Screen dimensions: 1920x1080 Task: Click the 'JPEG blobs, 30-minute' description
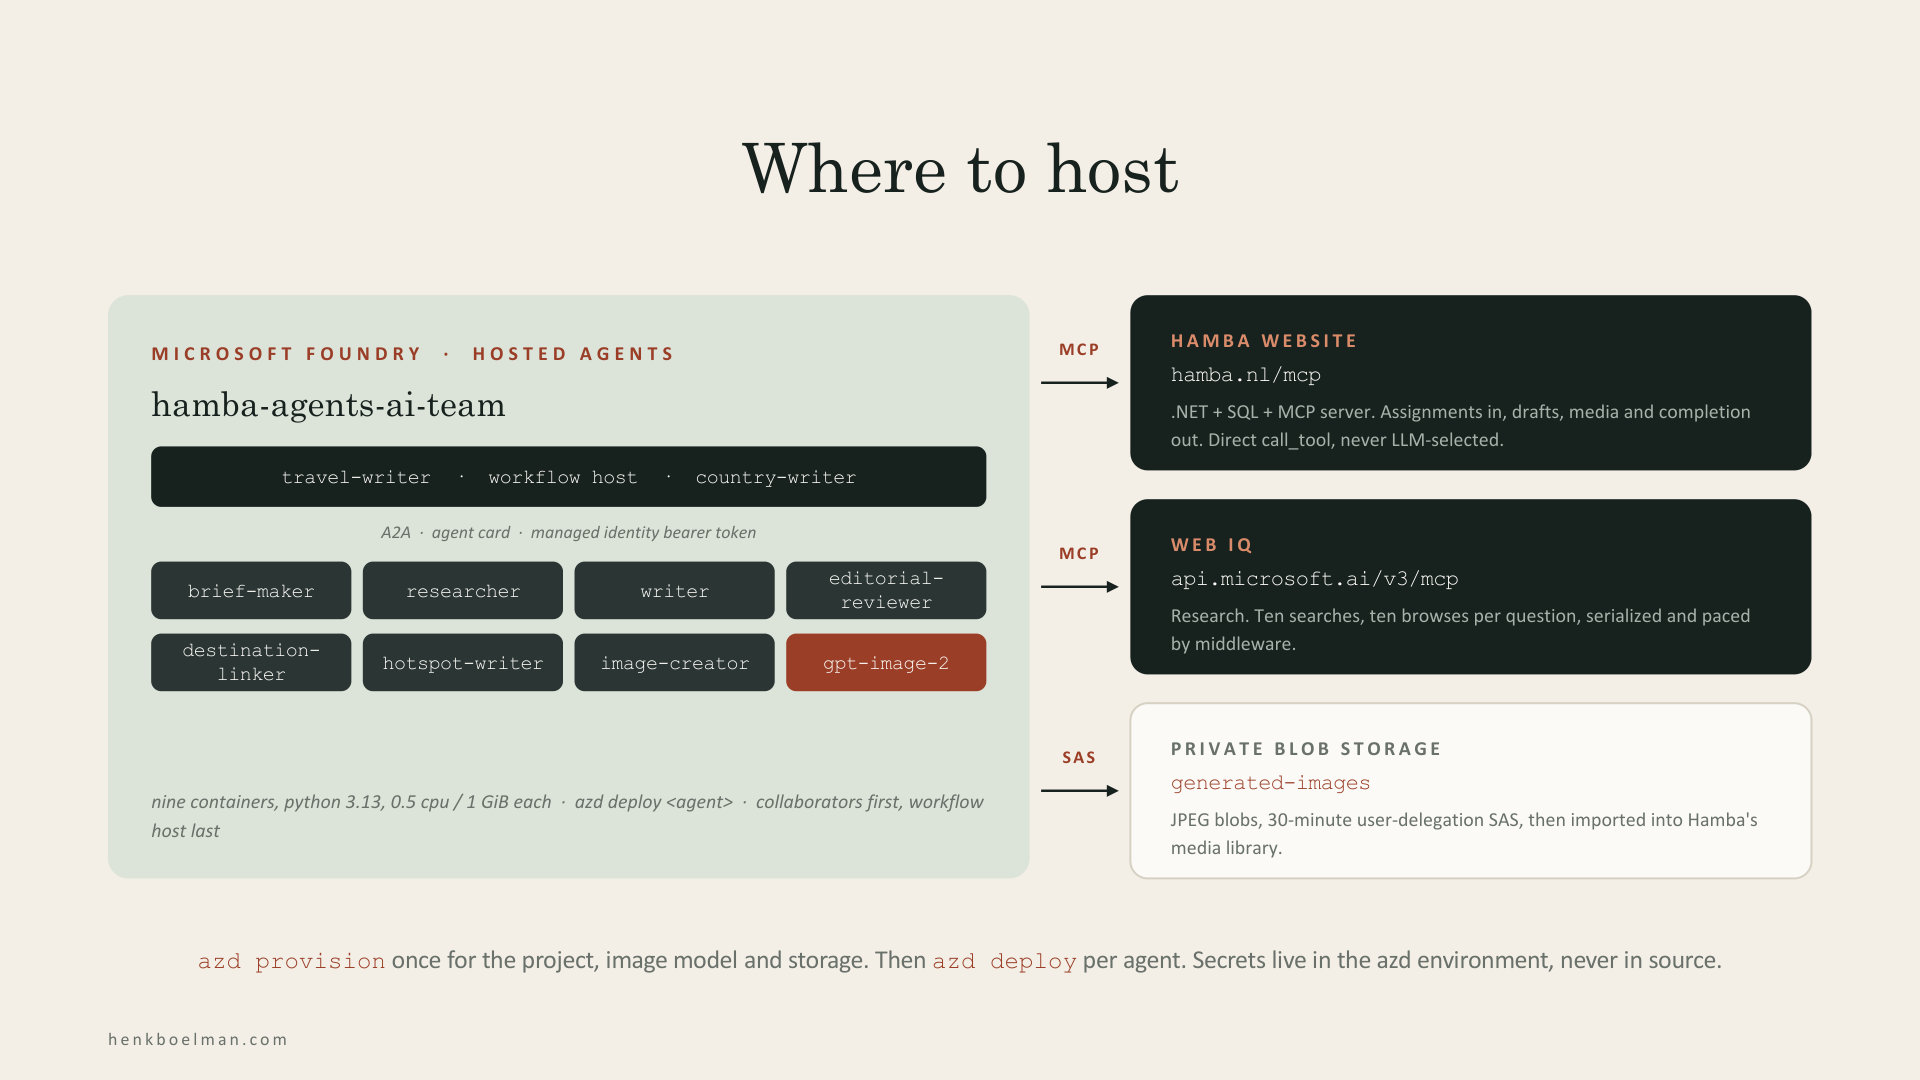point(1464,834)
